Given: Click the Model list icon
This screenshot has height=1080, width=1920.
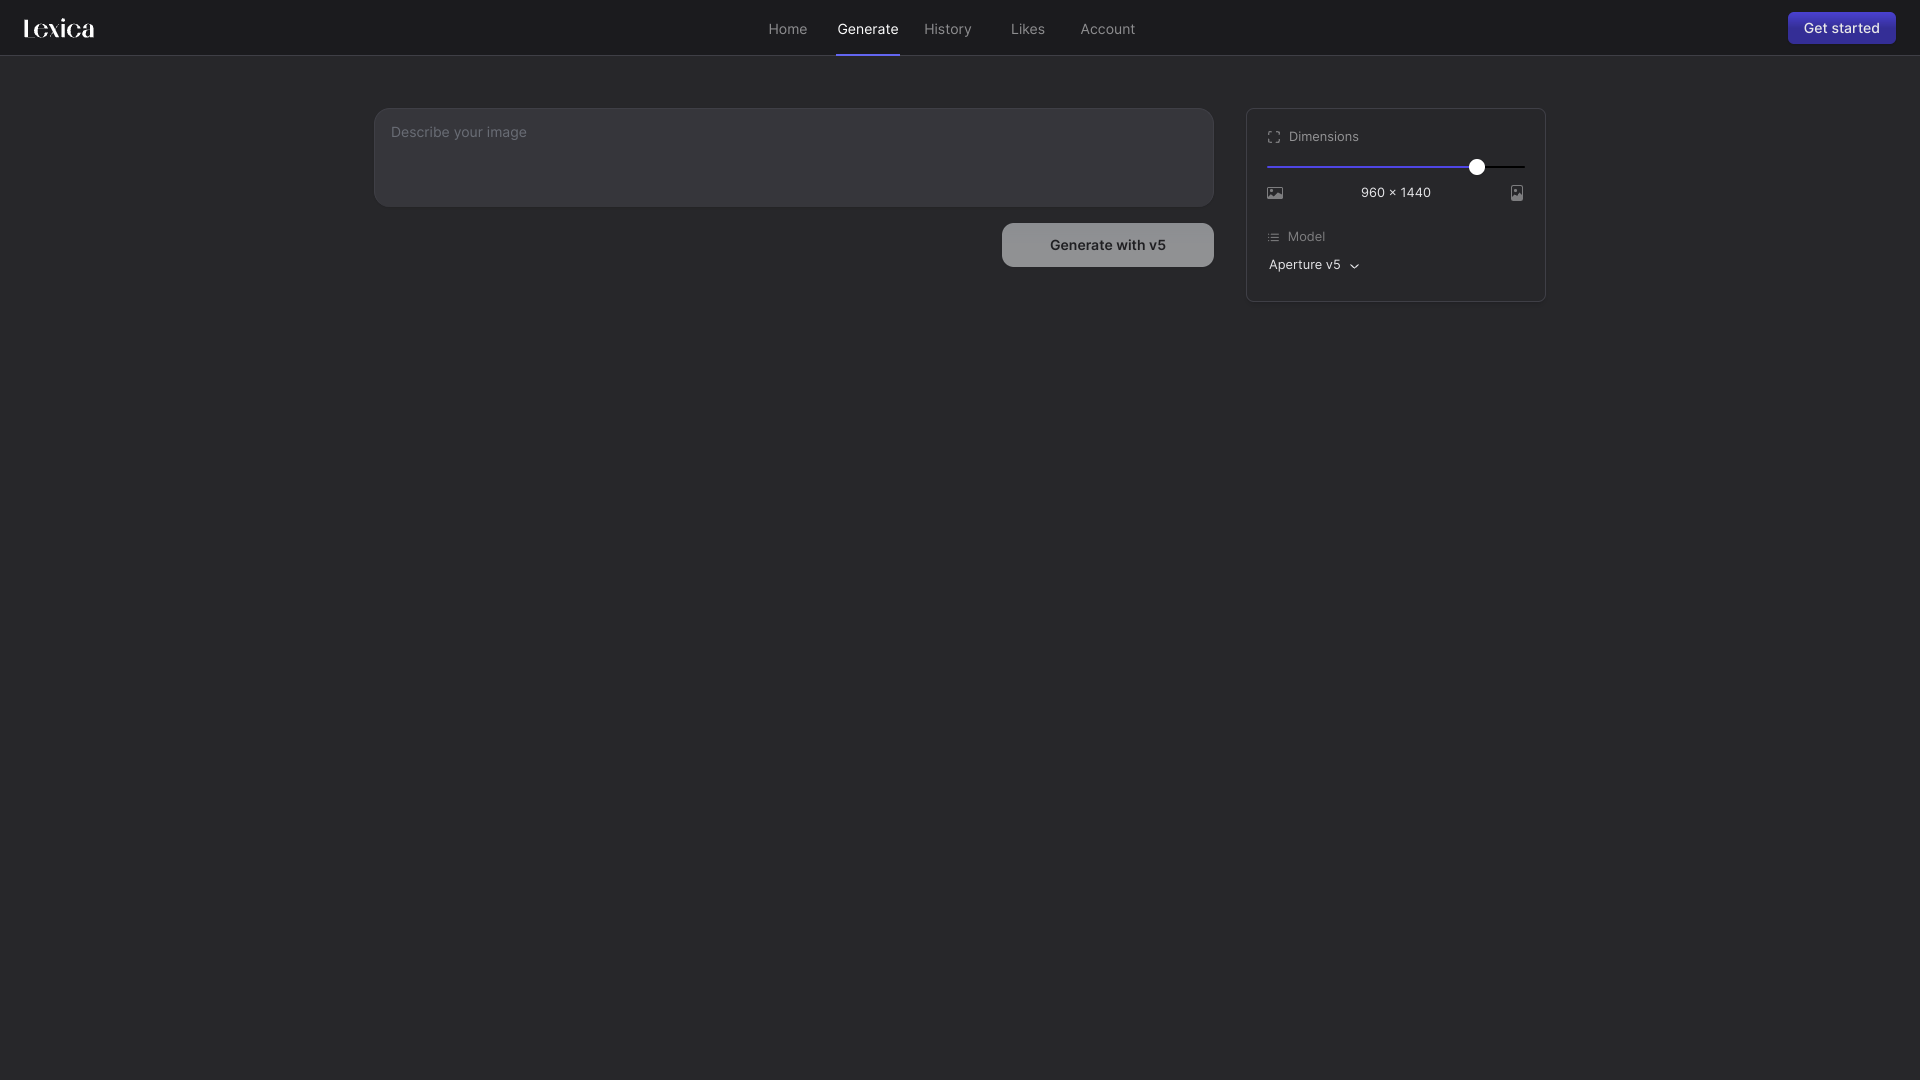Looking at the screenshot, I should tap(1274, 237).
